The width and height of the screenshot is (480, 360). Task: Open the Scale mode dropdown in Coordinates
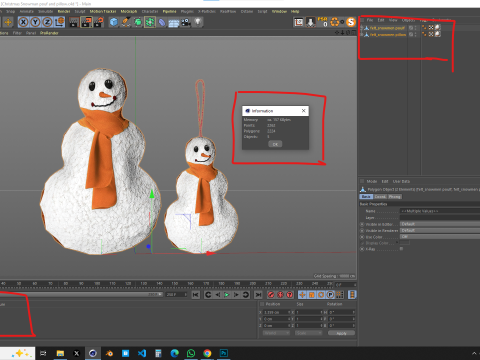click(x=309, y=333)
